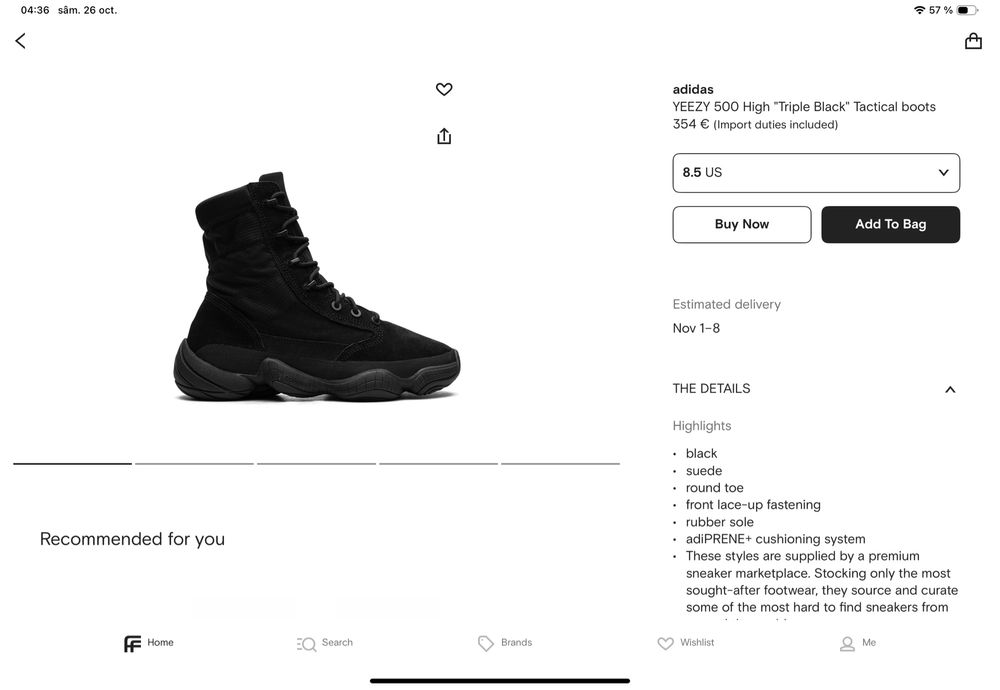Tap the black boot product image

(316, 288)
